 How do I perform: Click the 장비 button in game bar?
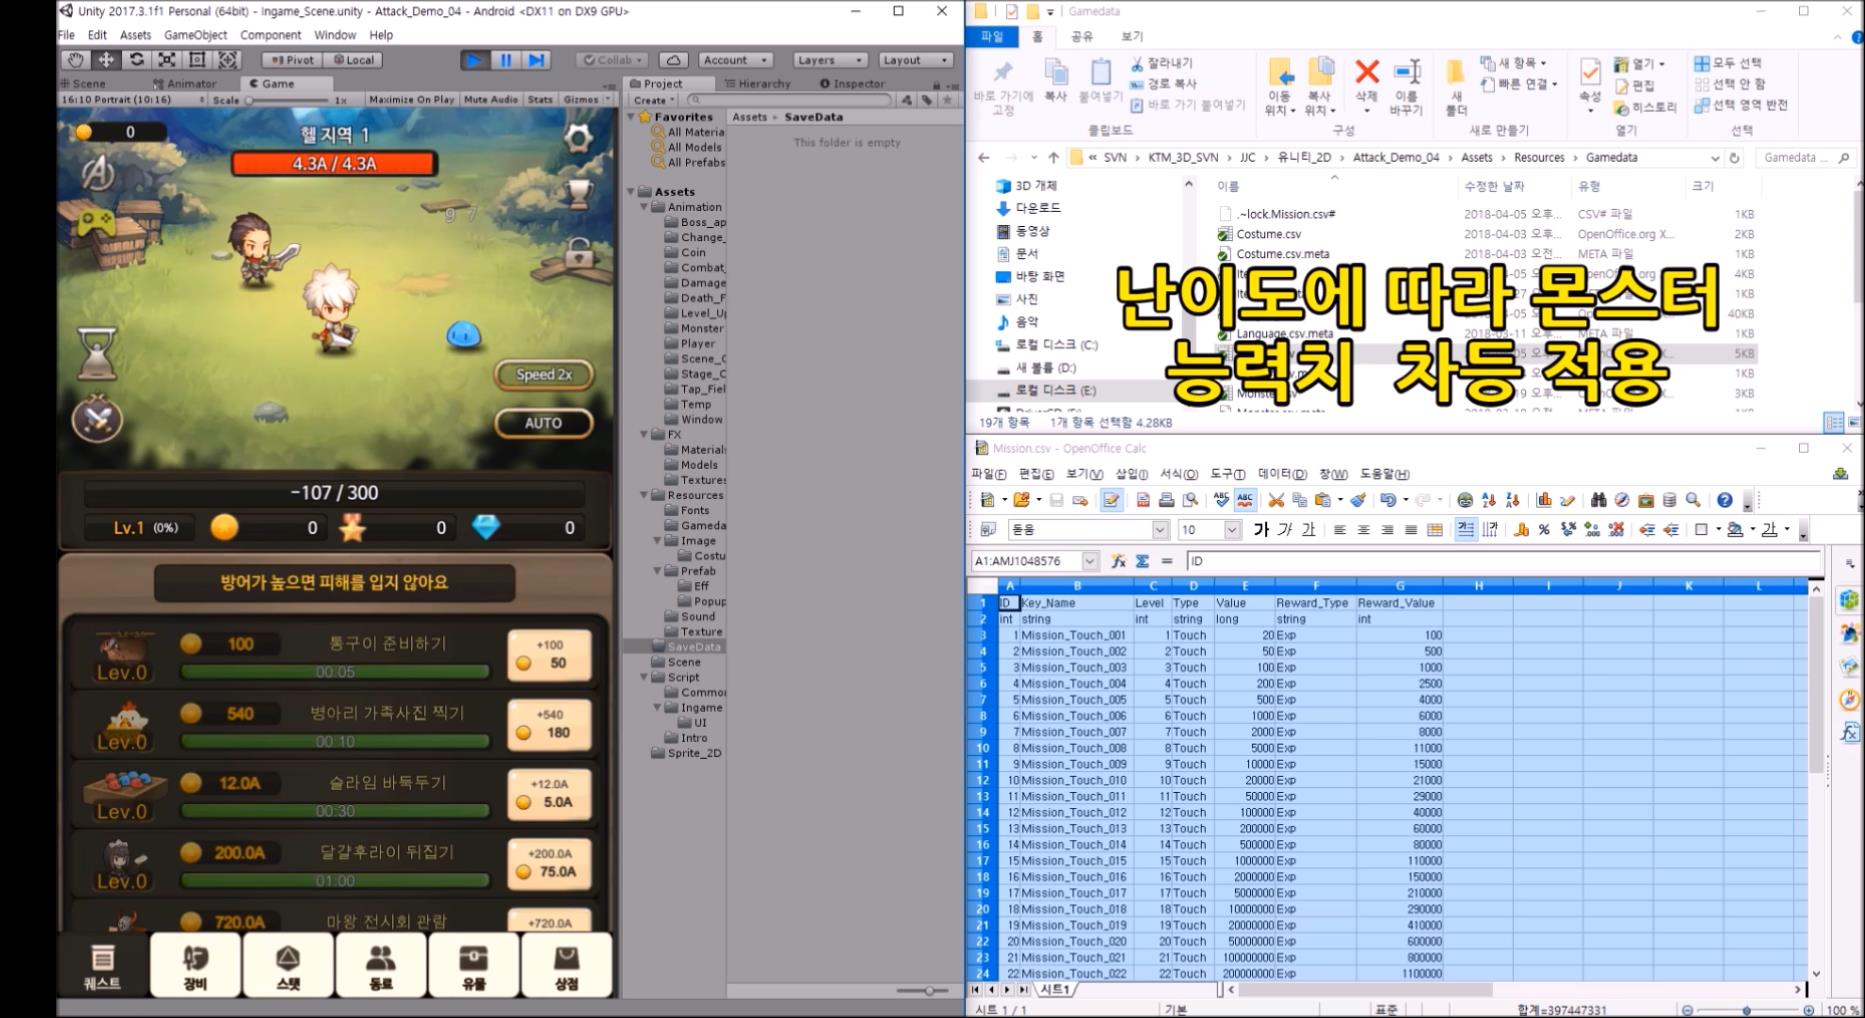tap(195, 966)
